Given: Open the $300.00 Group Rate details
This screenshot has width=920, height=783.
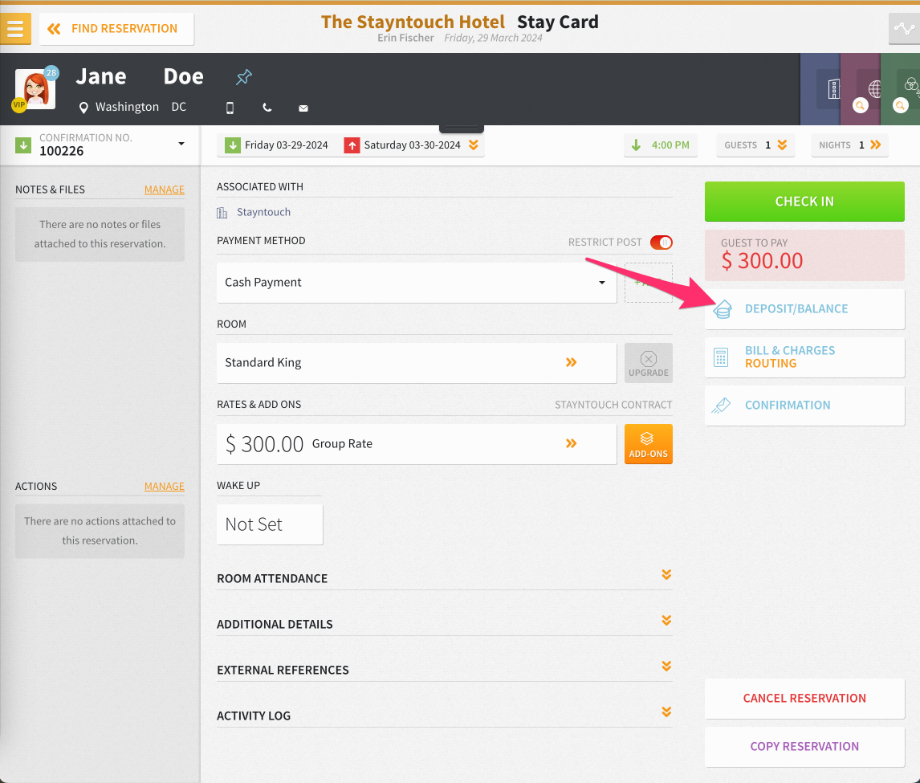Looking at the screenshot, I should 417,444.
